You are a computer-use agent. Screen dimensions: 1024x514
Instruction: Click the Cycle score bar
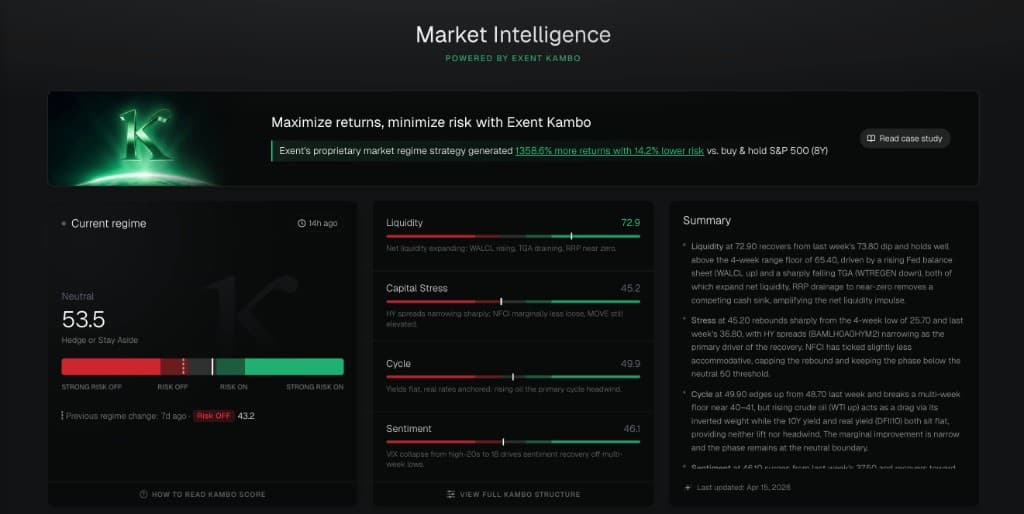(x=513, y=377)
